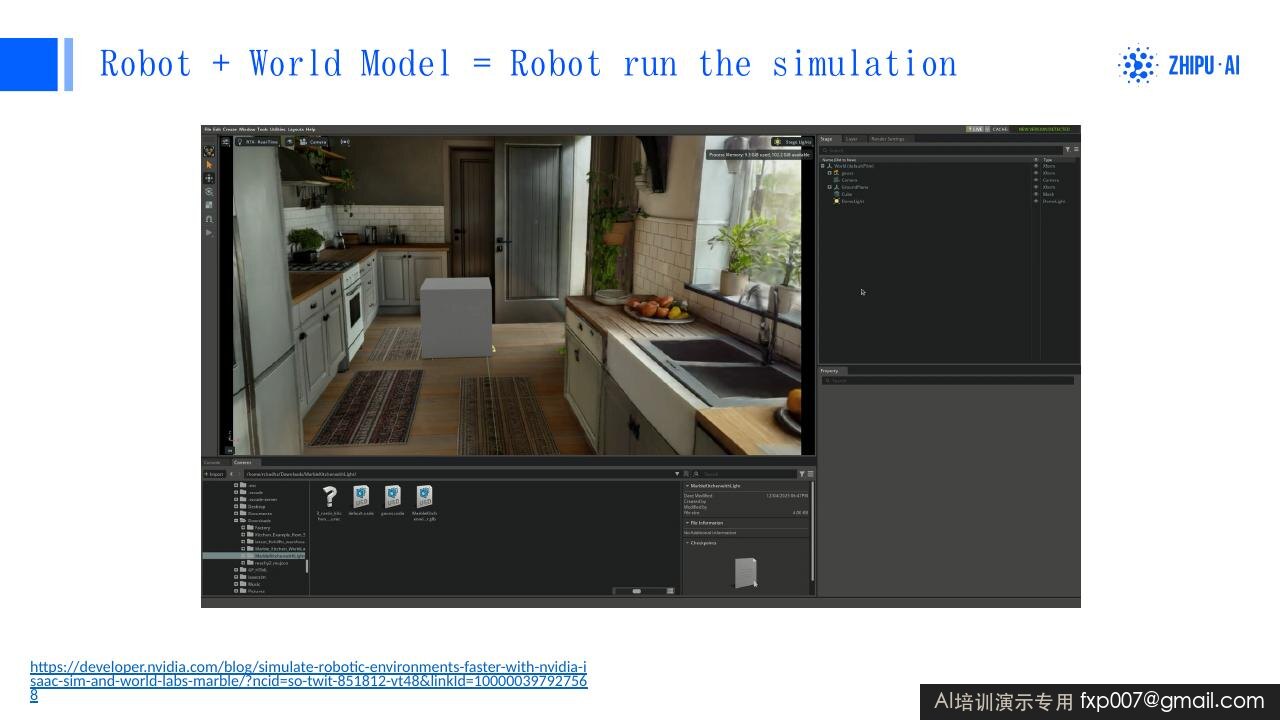Open the Stage Lights menu
Screen dimensions: 1280x720
point(793,142)
